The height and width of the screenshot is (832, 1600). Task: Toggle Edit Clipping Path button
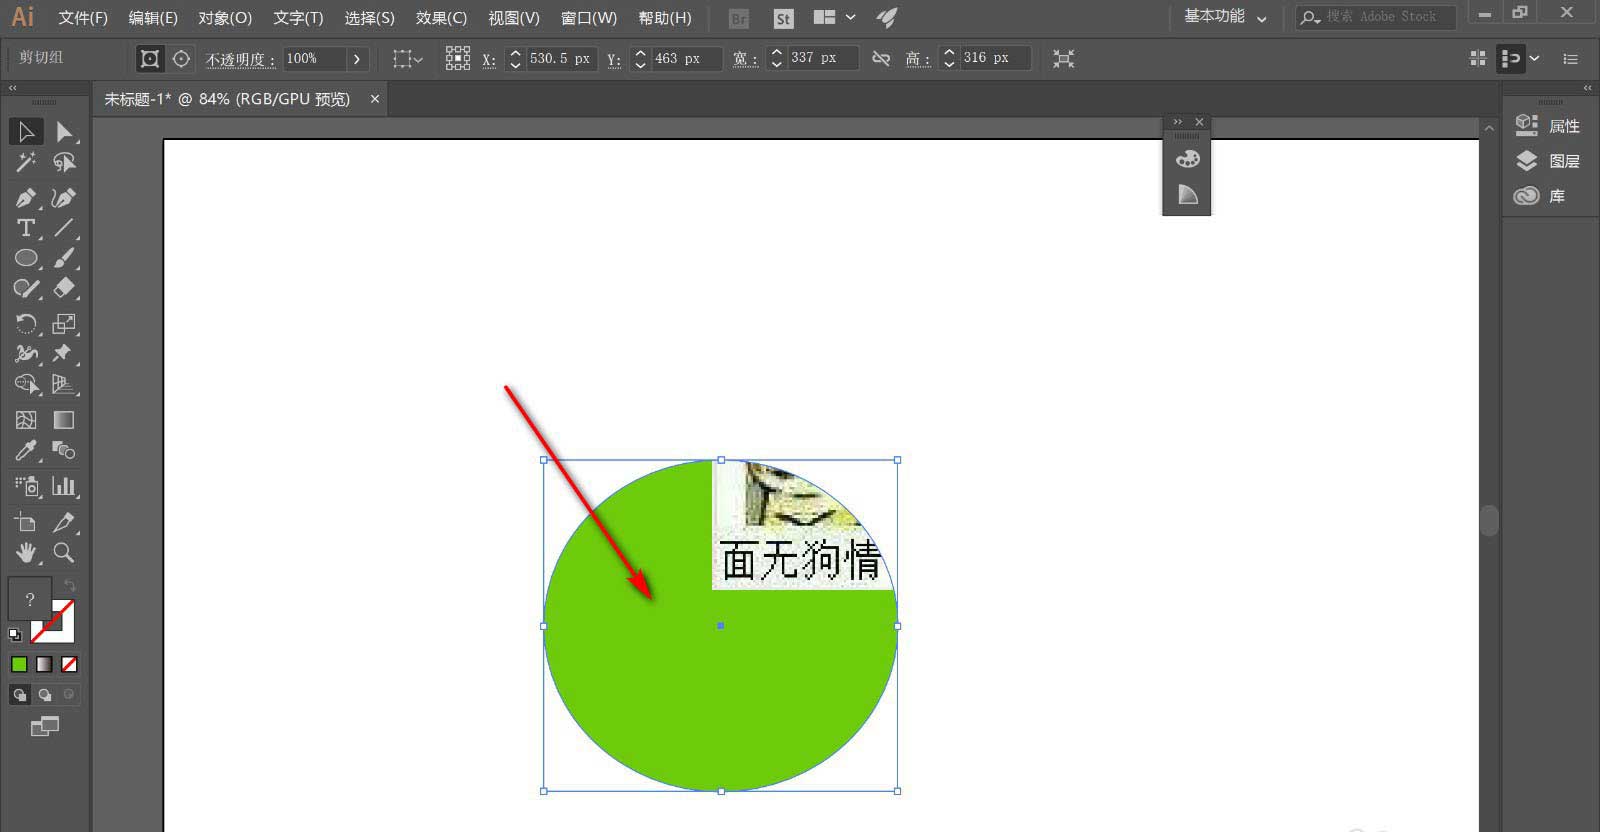(x=150, y=59)
